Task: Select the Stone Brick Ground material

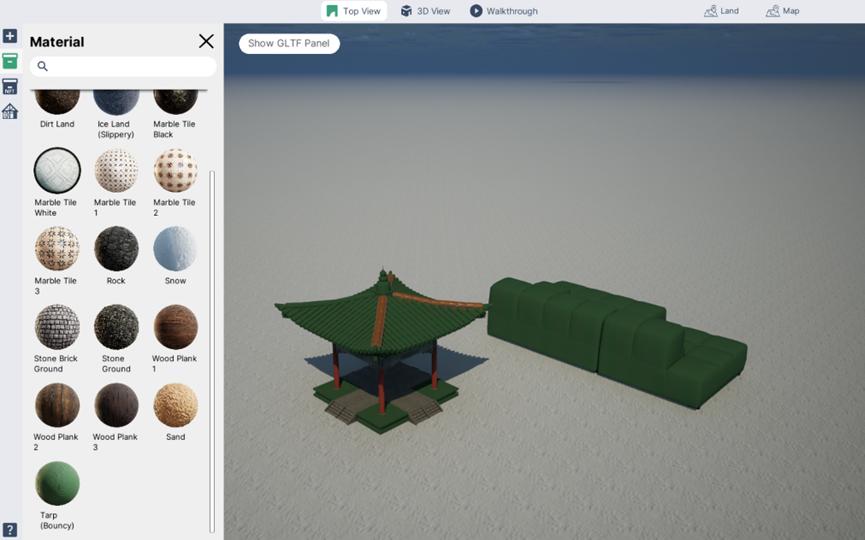Action: pyautogui.click(x=57, y=327)
